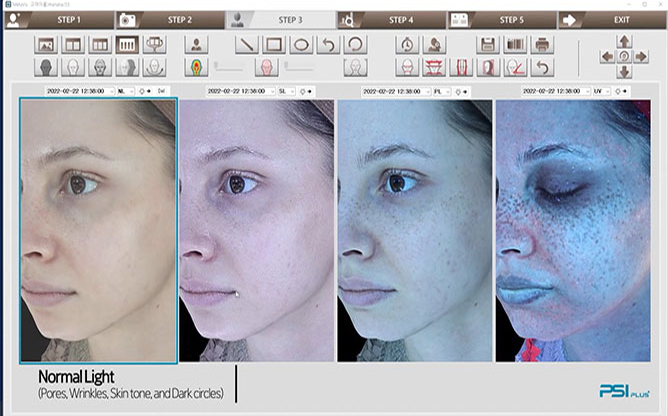Click the person profile icon
The image size is (668, 416).
pyautogui.click(x=196, y=44)
